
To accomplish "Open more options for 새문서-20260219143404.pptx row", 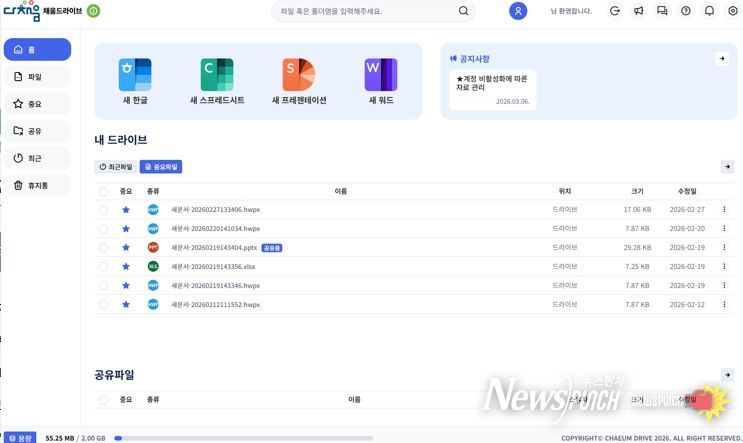I will pyautogui.click(x=724, y=247).
